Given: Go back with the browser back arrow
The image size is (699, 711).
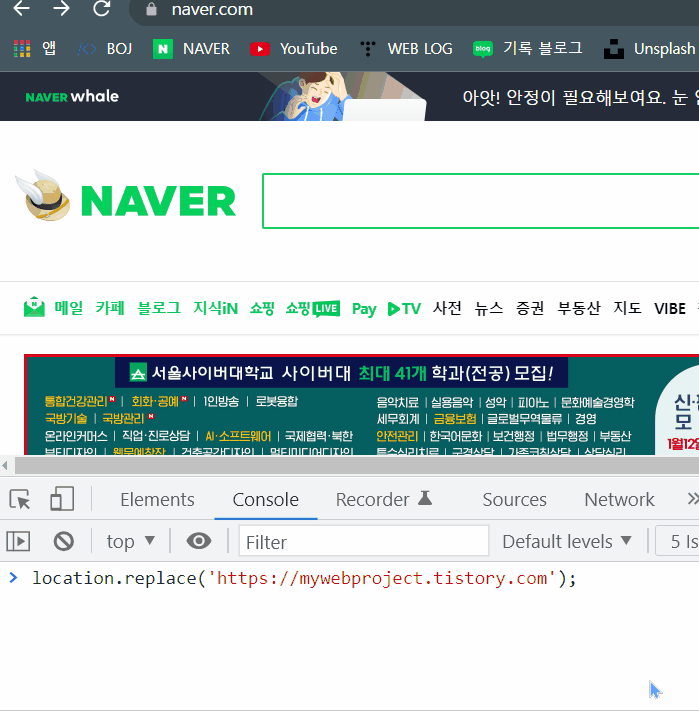Looking at the screenshot, I should tap(21, 8).
